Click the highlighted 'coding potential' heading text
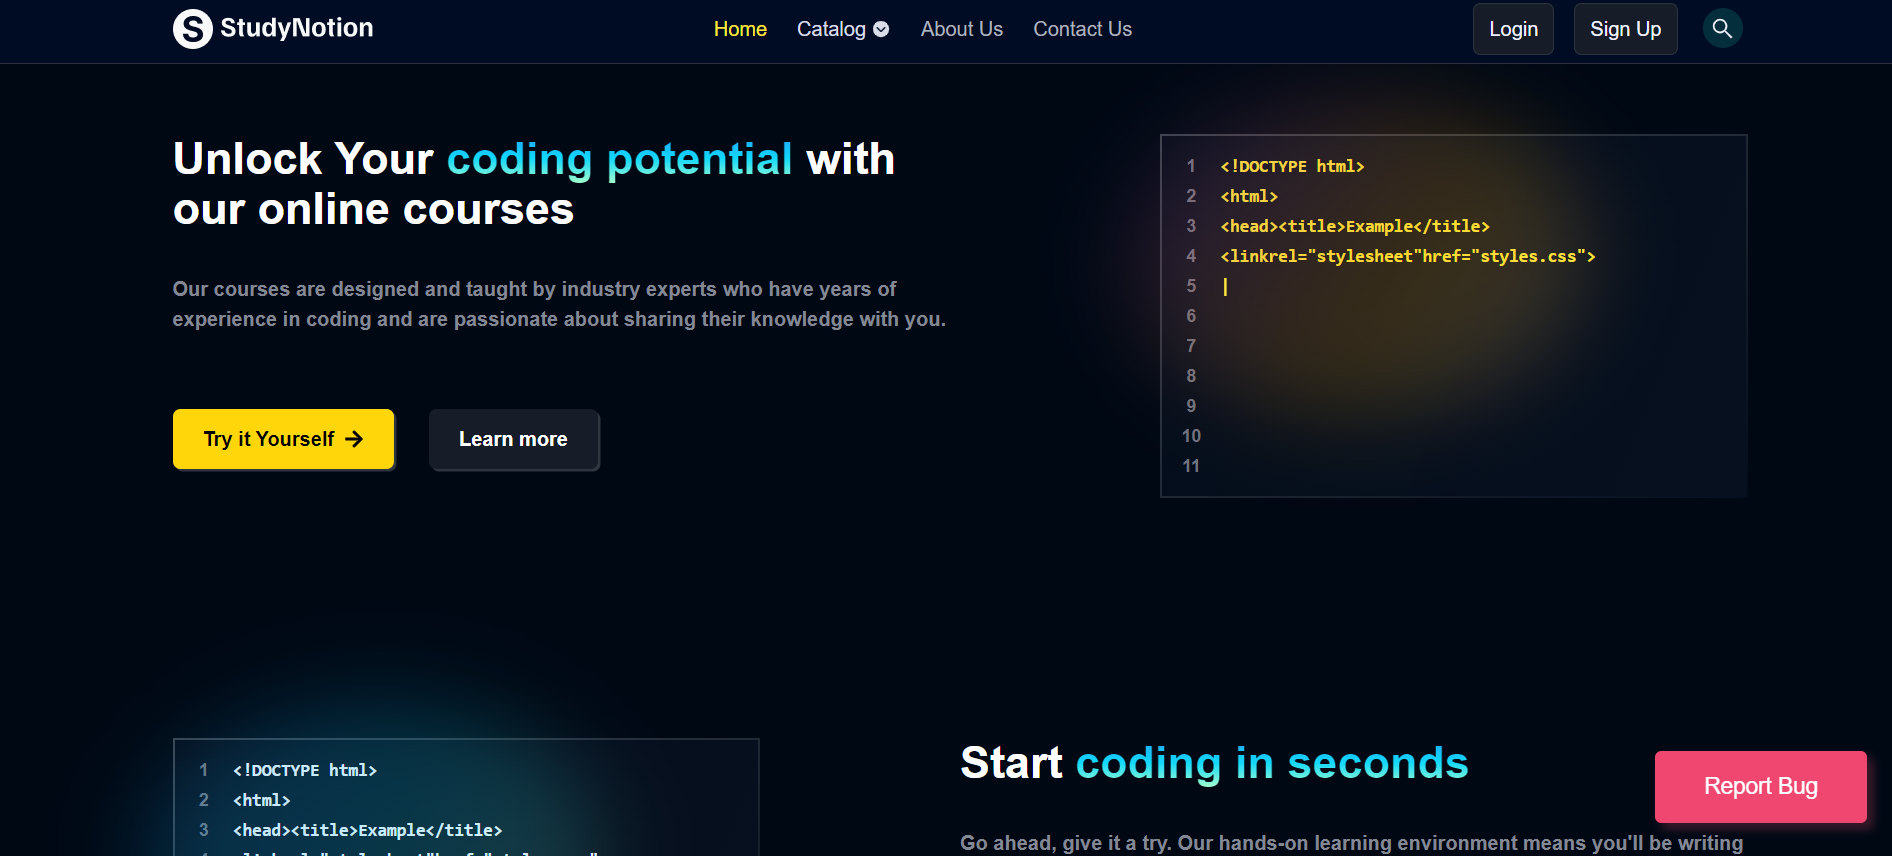This screenshot has width=1892, height=856. [x=619, y=160]
